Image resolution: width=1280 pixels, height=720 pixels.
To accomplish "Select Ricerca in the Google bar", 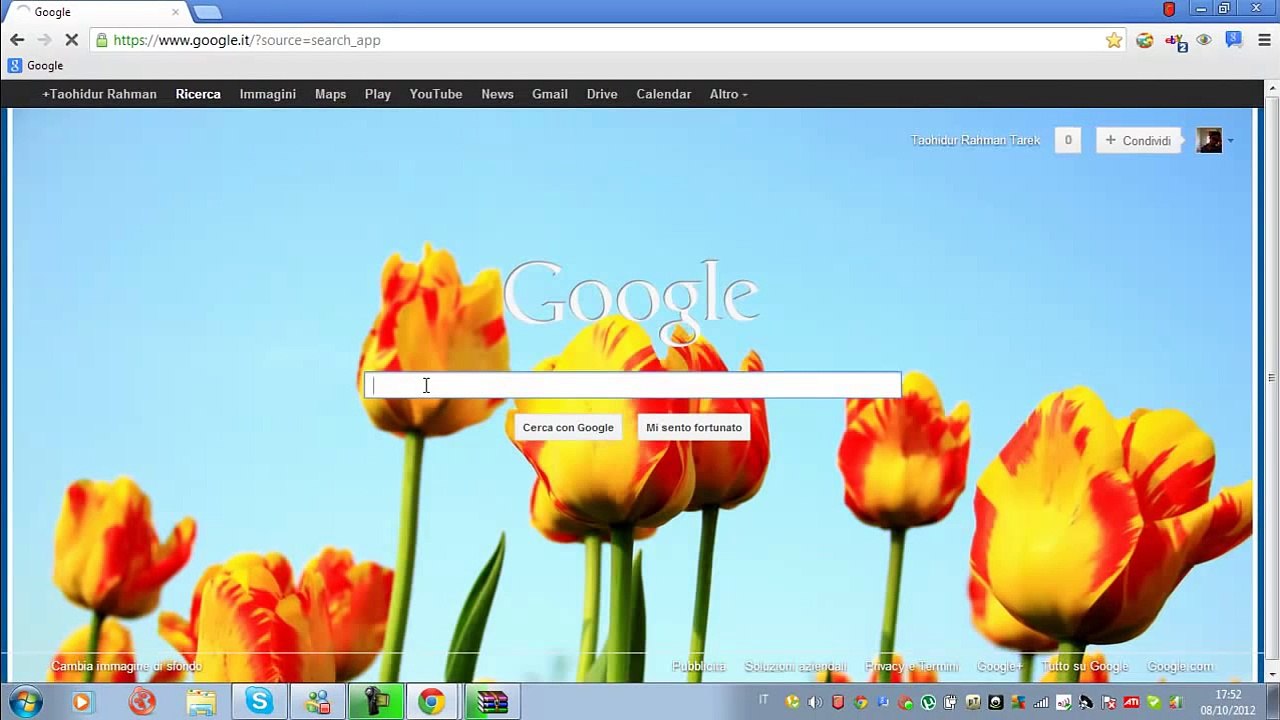I will (x=198, y=94).
